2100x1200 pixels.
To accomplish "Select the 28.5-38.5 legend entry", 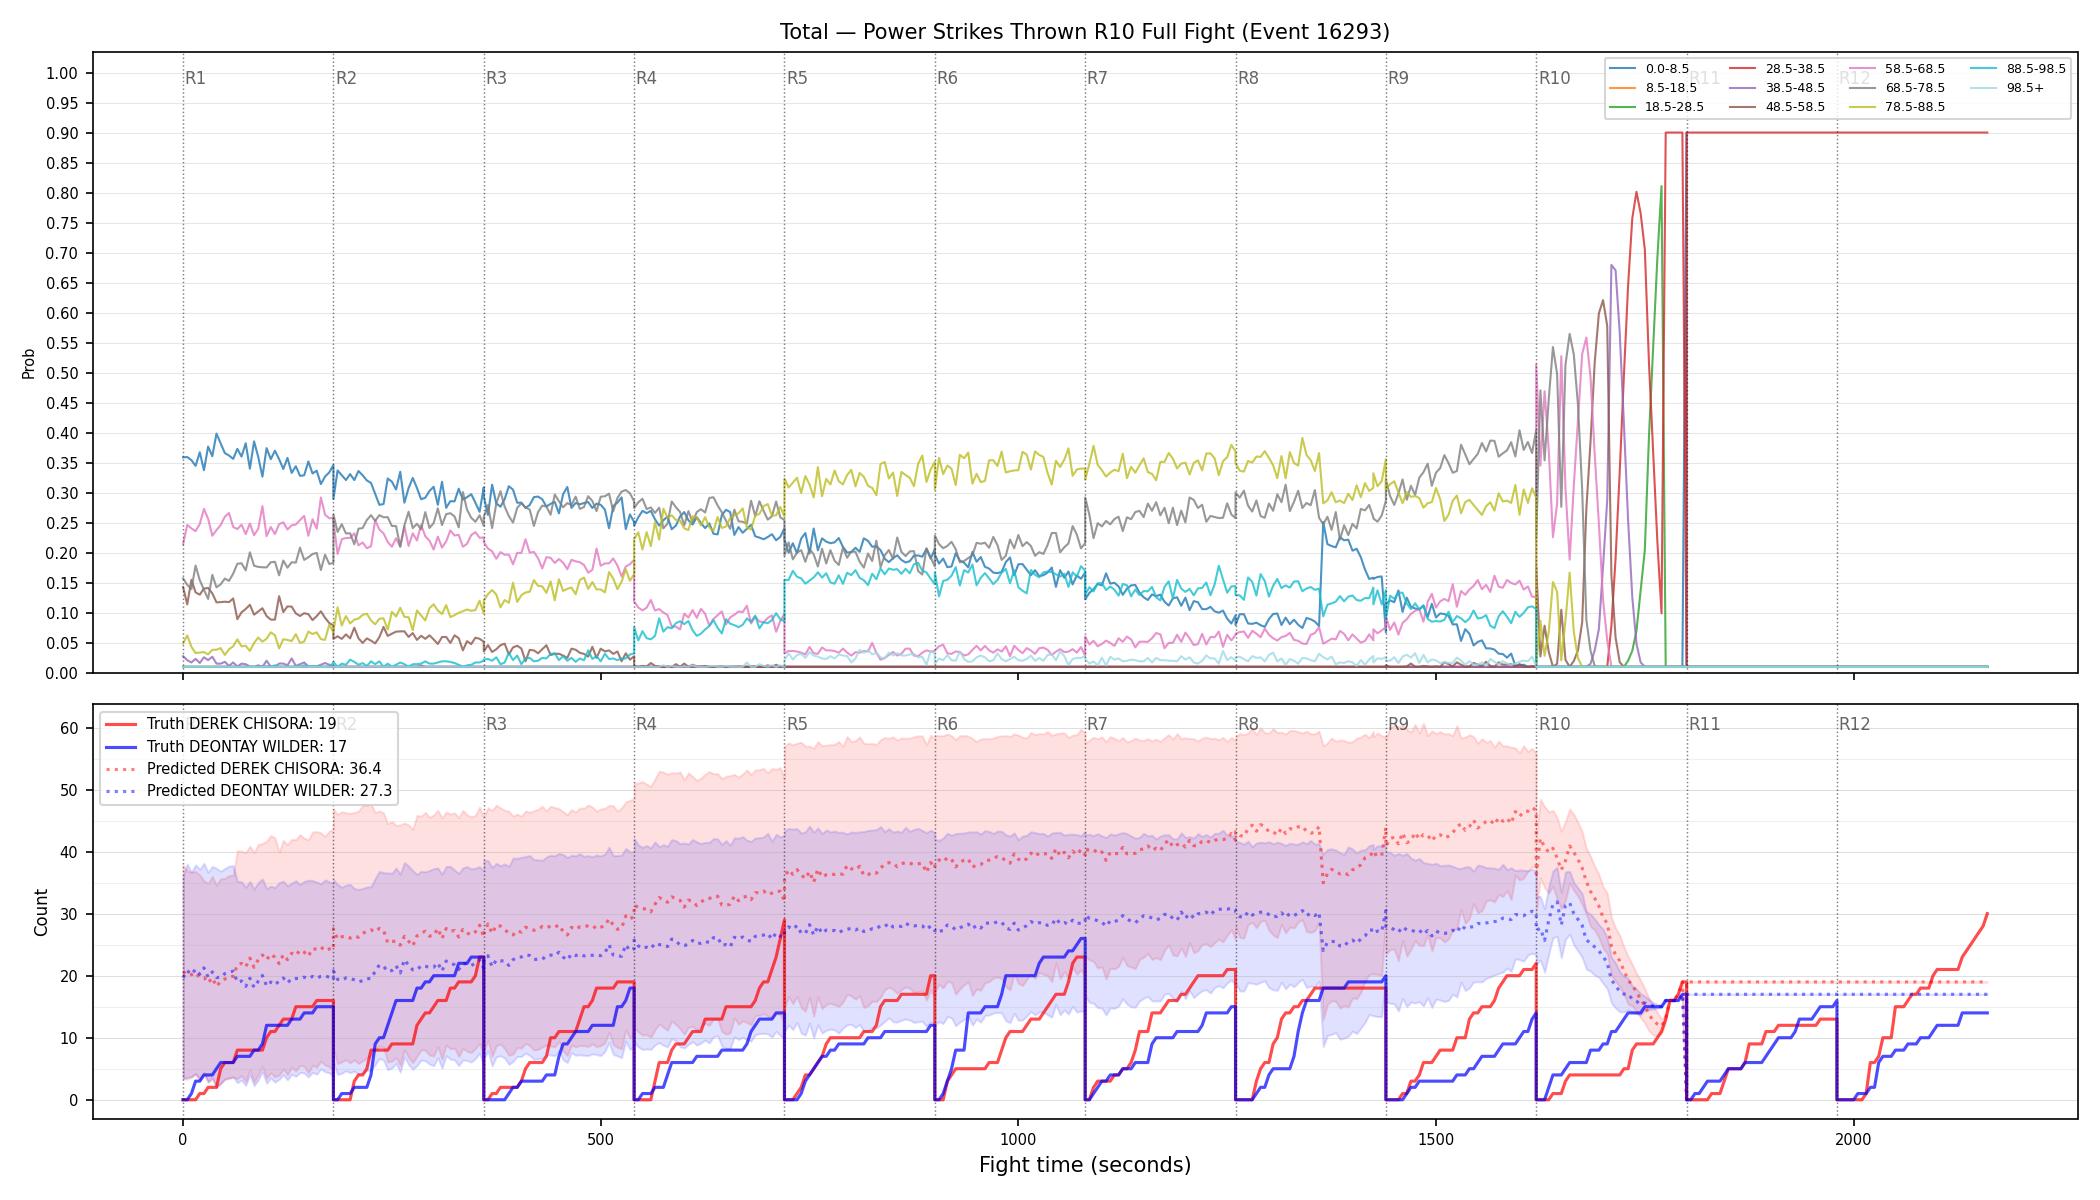I will 1776,69.
